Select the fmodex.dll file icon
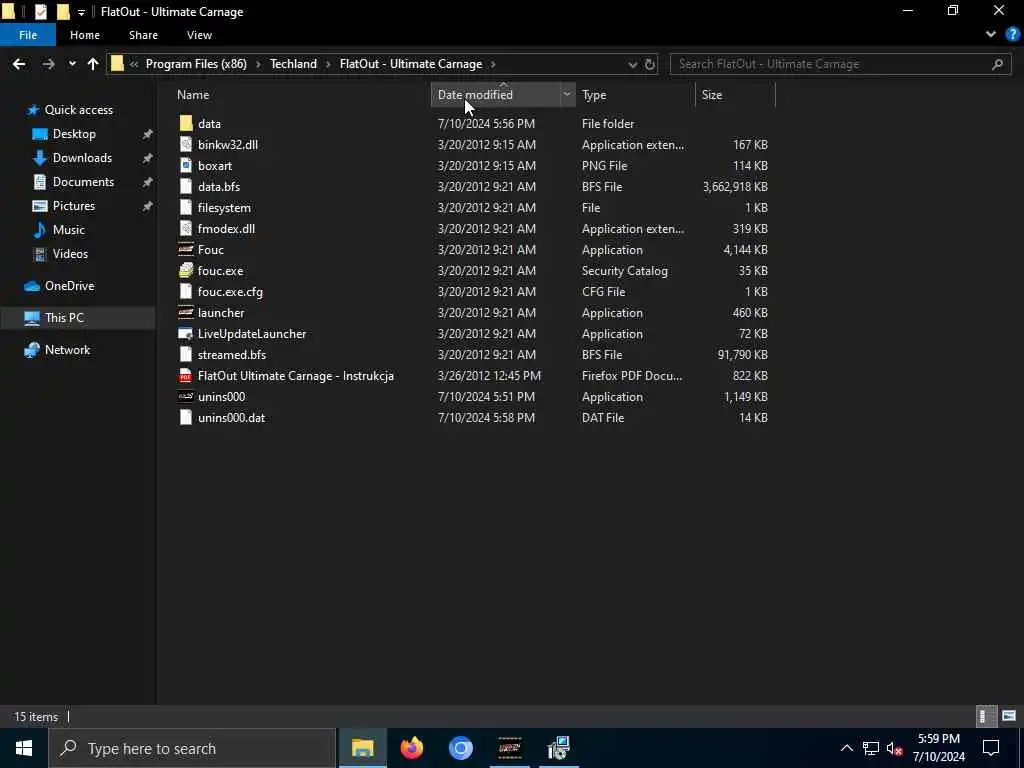This screenshot has width=1024, height=768. click(186, 229)
